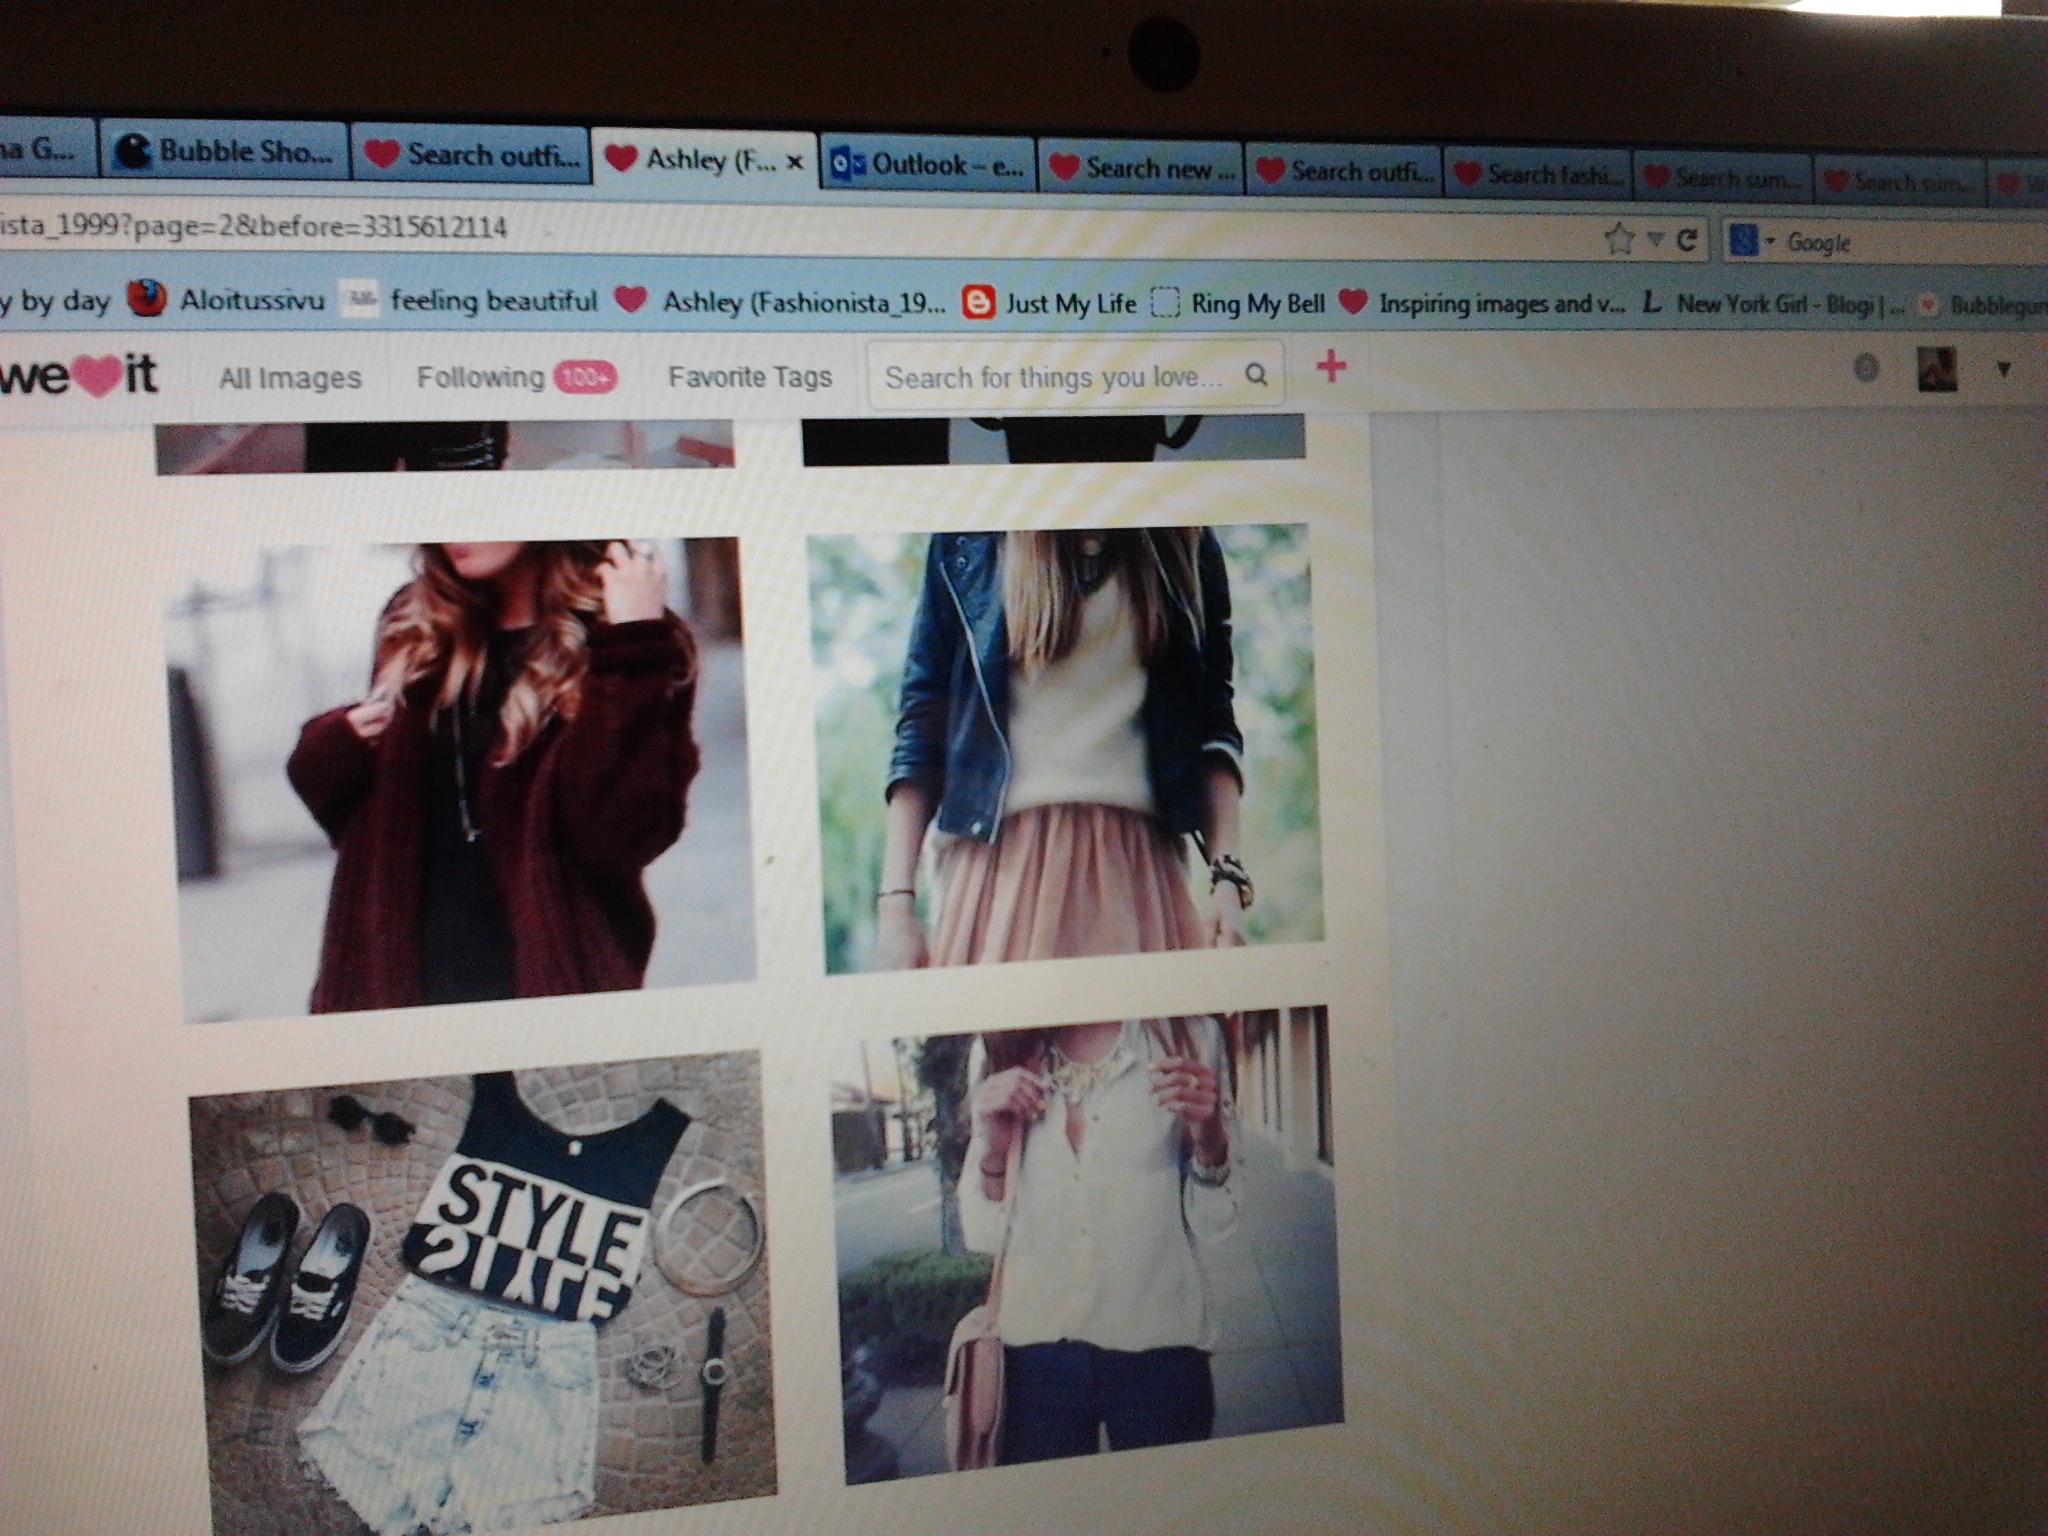Go to All Images
The width and height of the screenshot is (2048, 1536).
[x=290, y=378]
